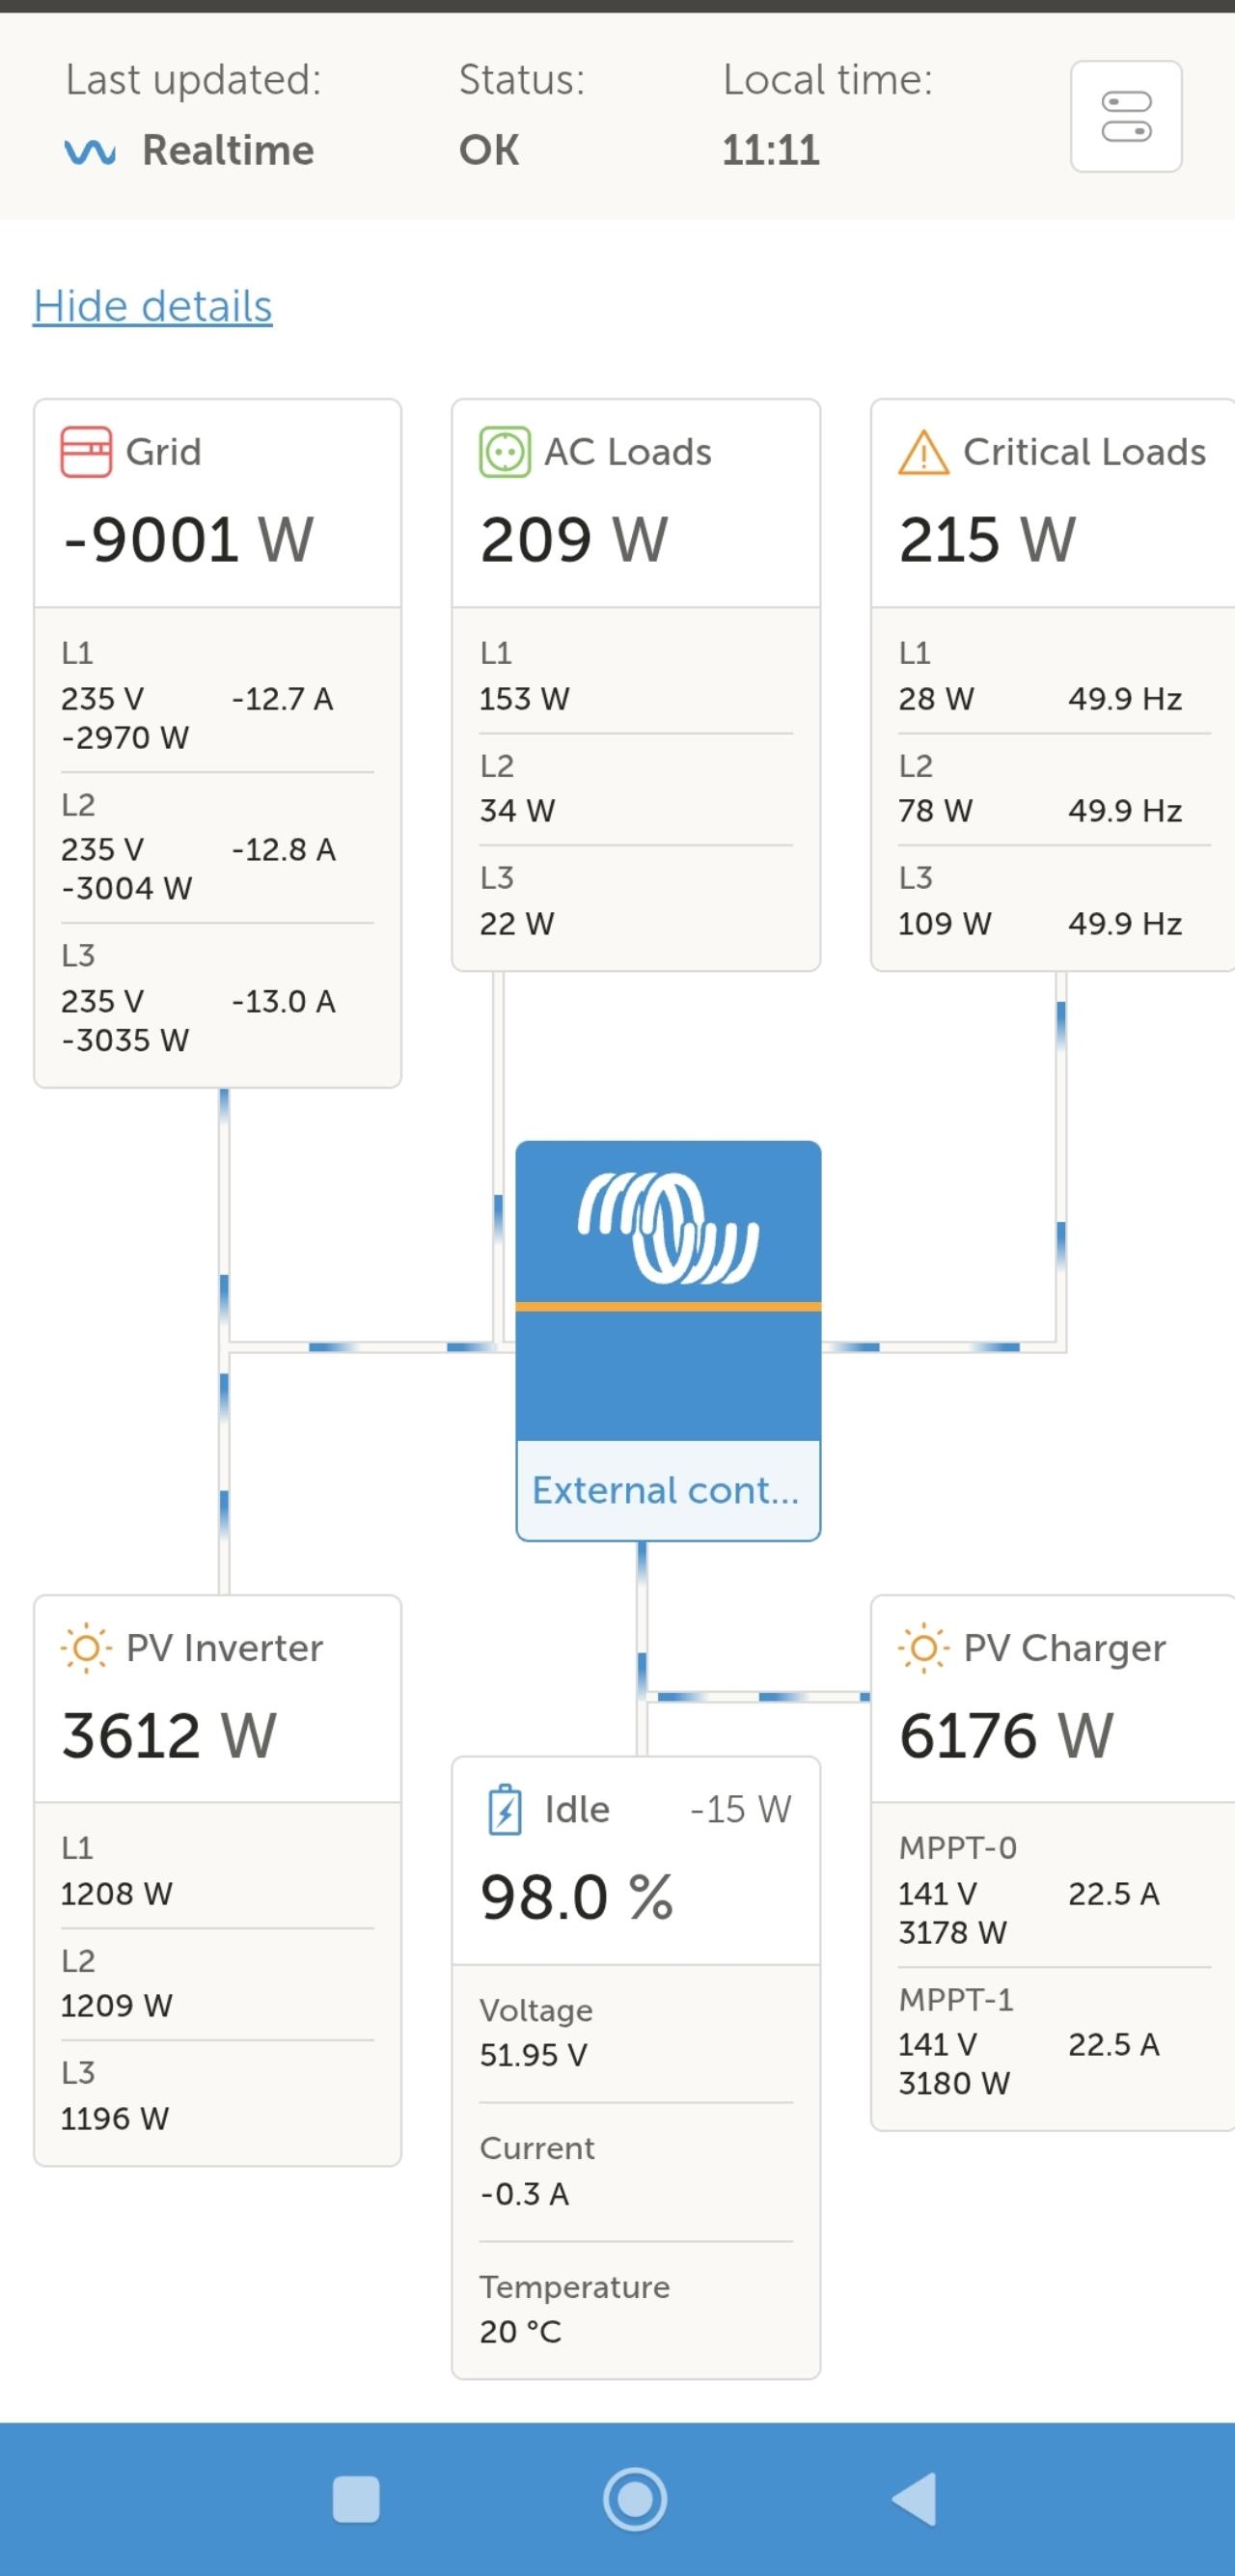
Task: Collapse details with Hide details link
Action: (x=152, y=306)
